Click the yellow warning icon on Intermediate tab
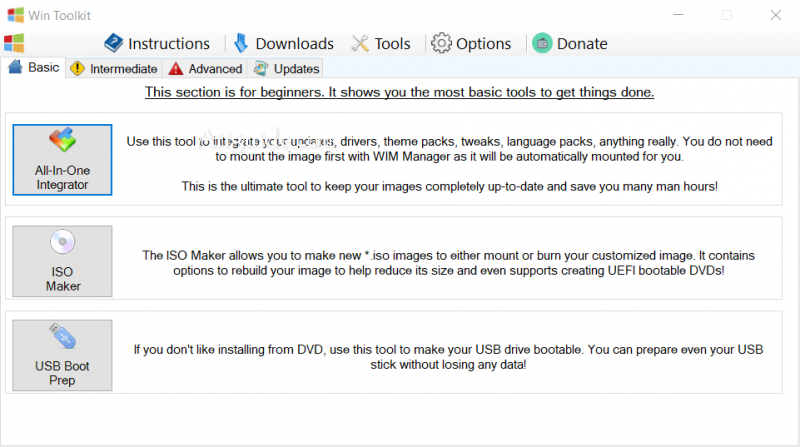800x447 pixels. pos(78,68)
